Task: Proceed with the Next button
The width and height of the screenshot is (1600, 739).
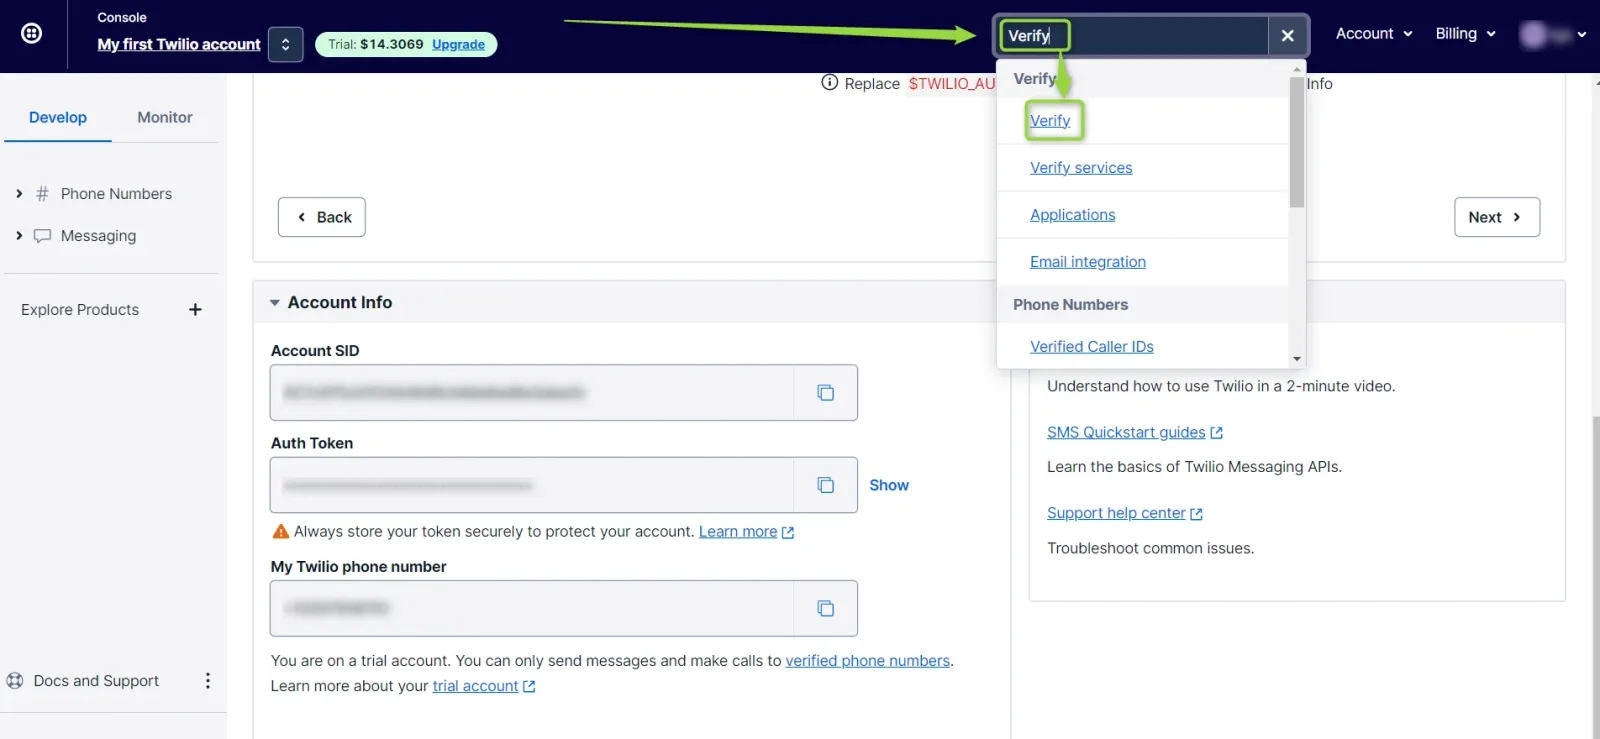Action: pos(1496,217)
